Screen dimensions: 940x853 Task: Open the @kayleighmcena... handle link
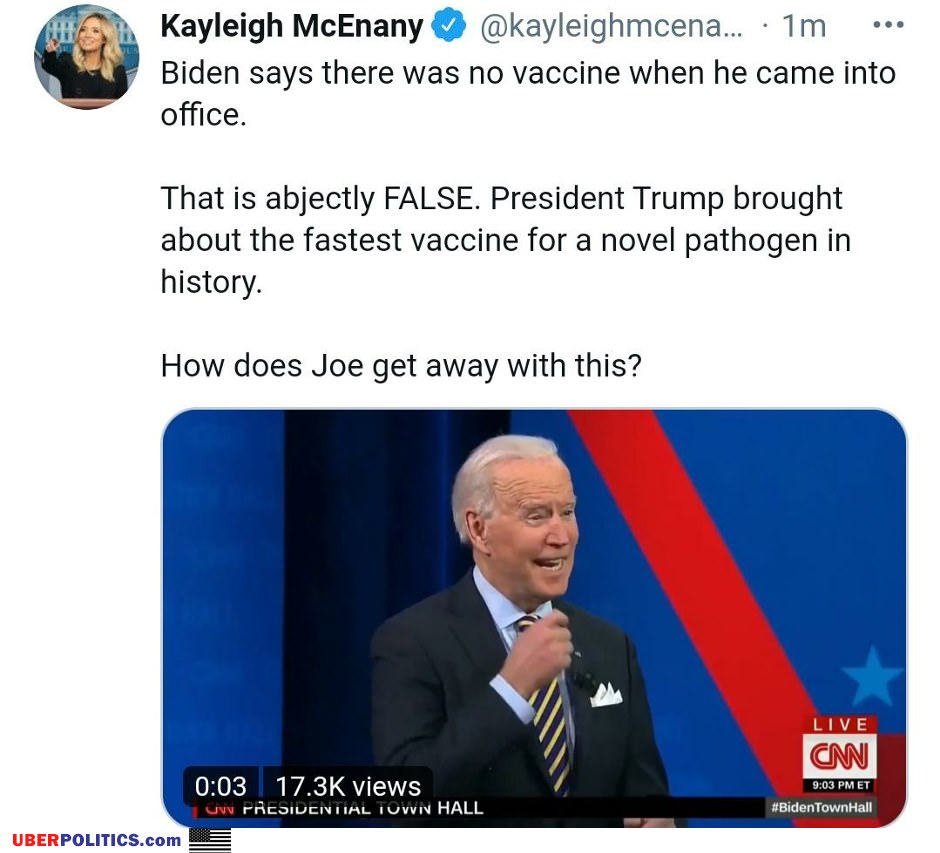(x=611, y=26)
